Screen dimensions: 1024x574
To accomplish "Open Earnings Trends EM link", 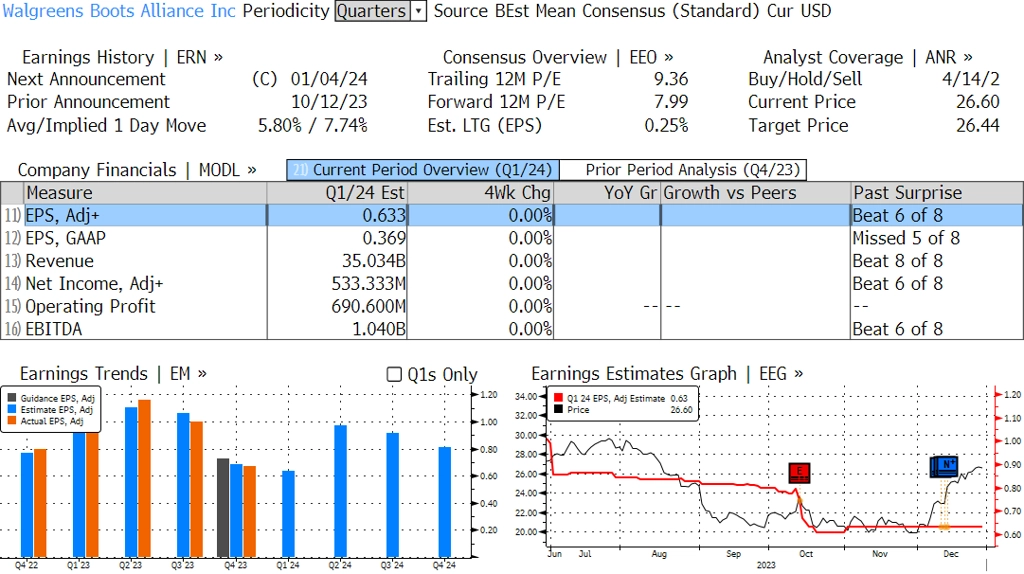I will (x=114, y=374).
